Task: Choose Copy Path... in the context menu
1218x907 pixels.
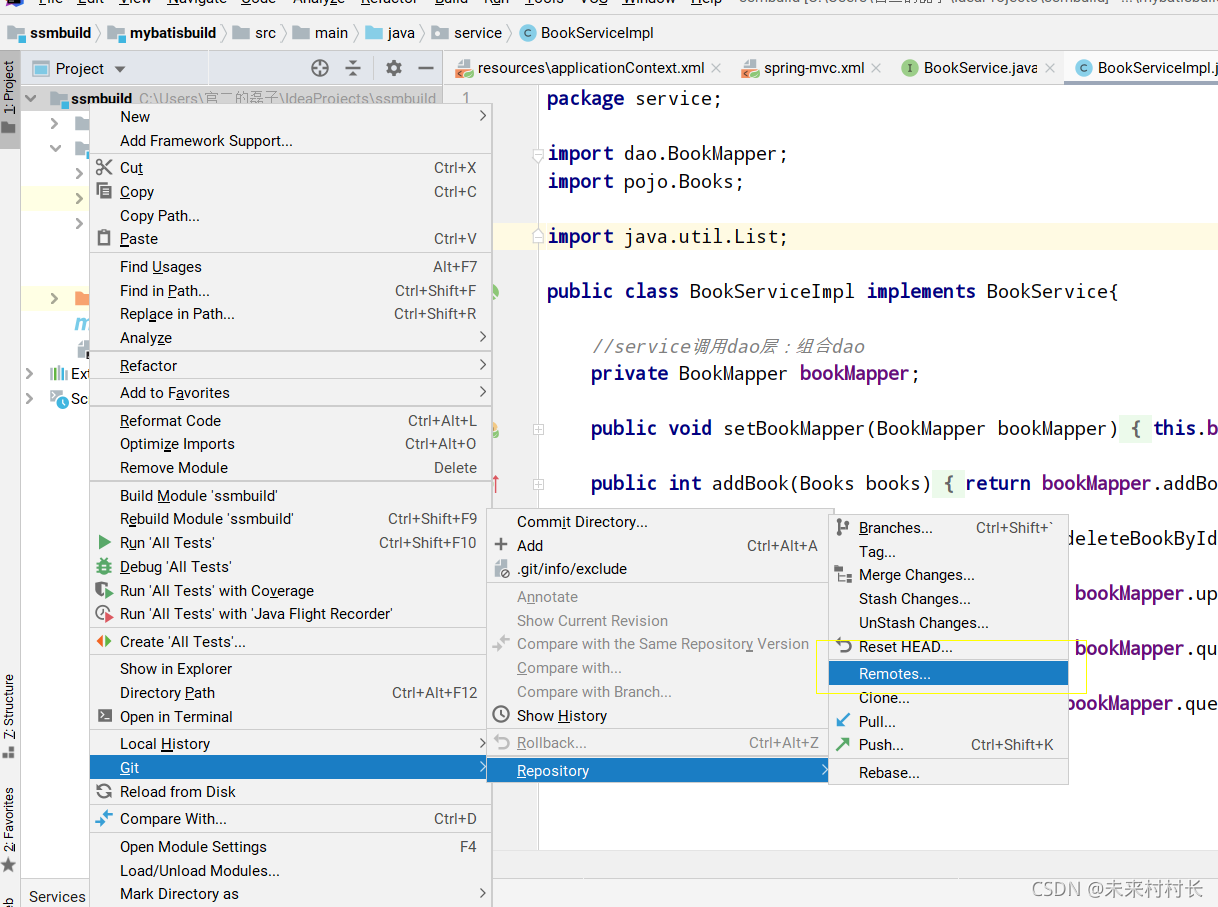Action: [x=291, y=216]
